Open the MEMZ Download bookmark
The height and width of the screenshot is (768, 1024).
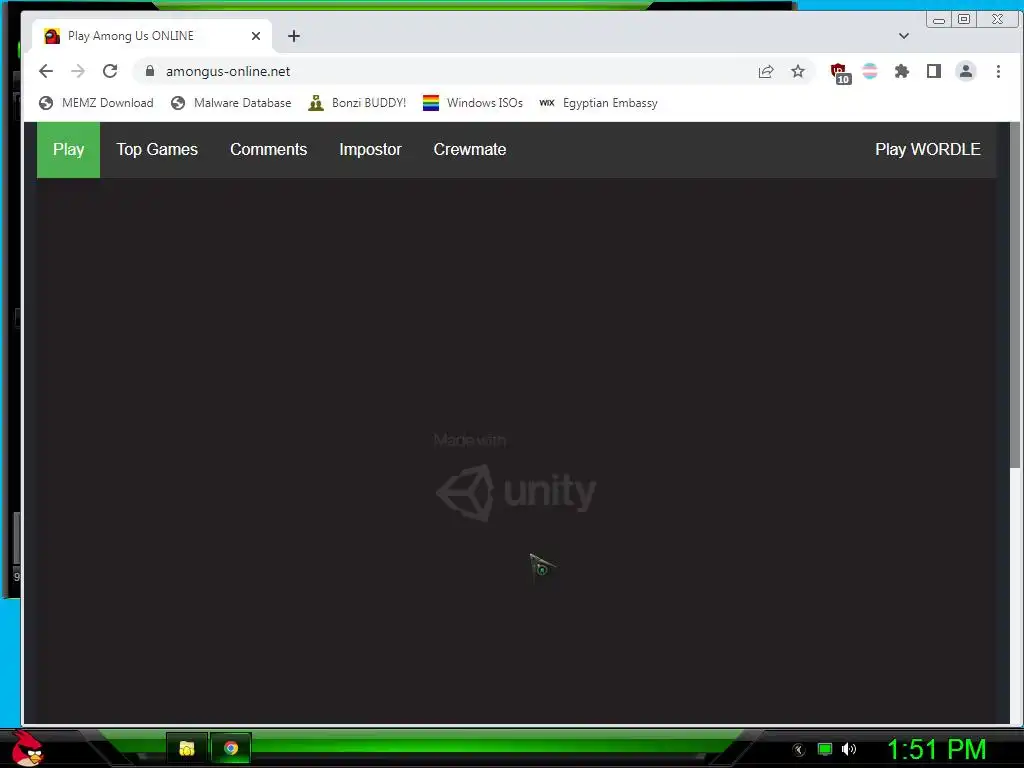[x=96, y=103]
